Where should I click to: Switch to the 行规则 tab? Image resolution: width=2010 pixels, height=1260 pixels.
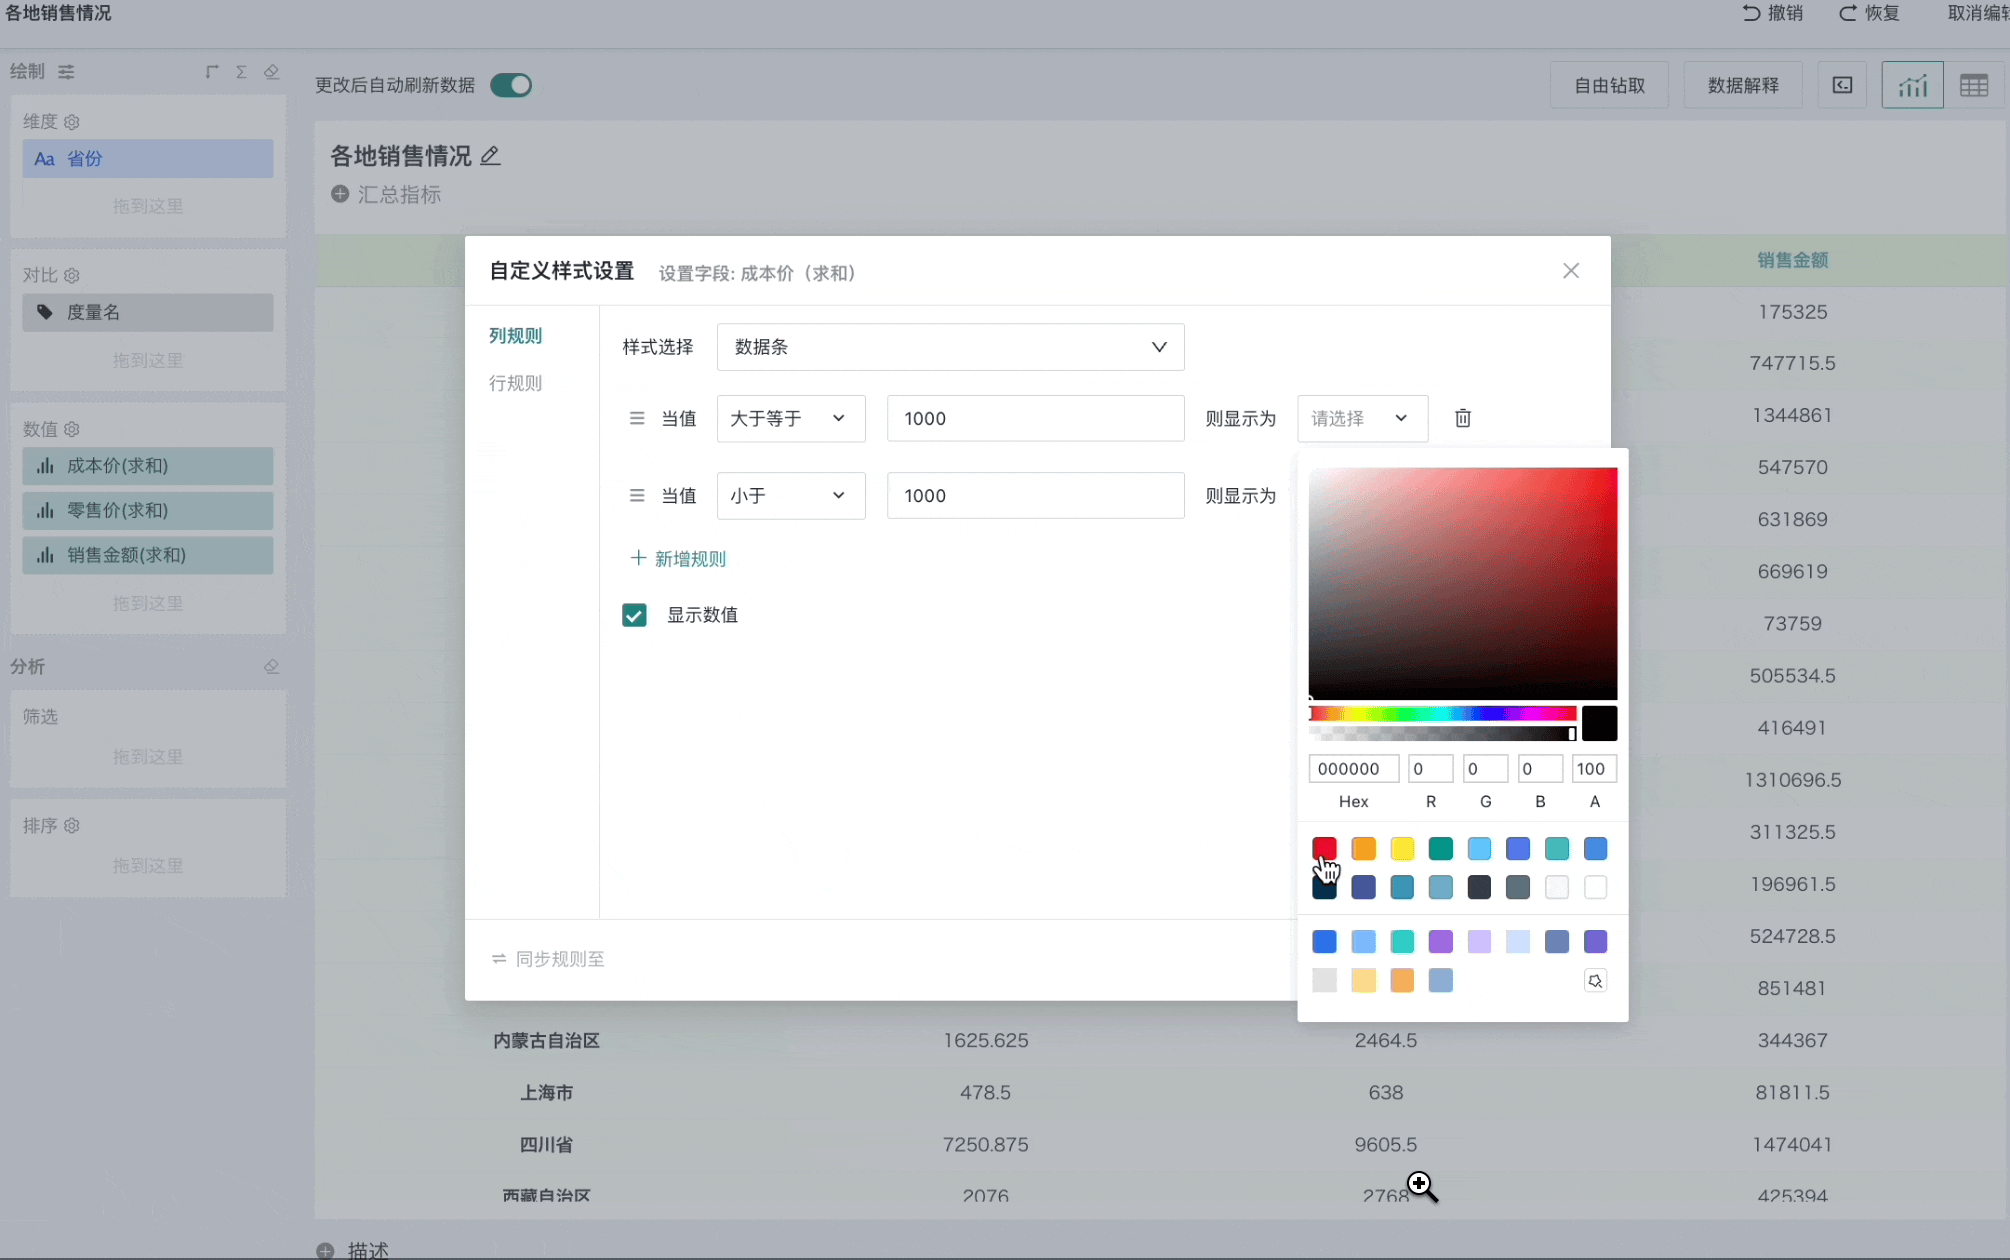515,383
